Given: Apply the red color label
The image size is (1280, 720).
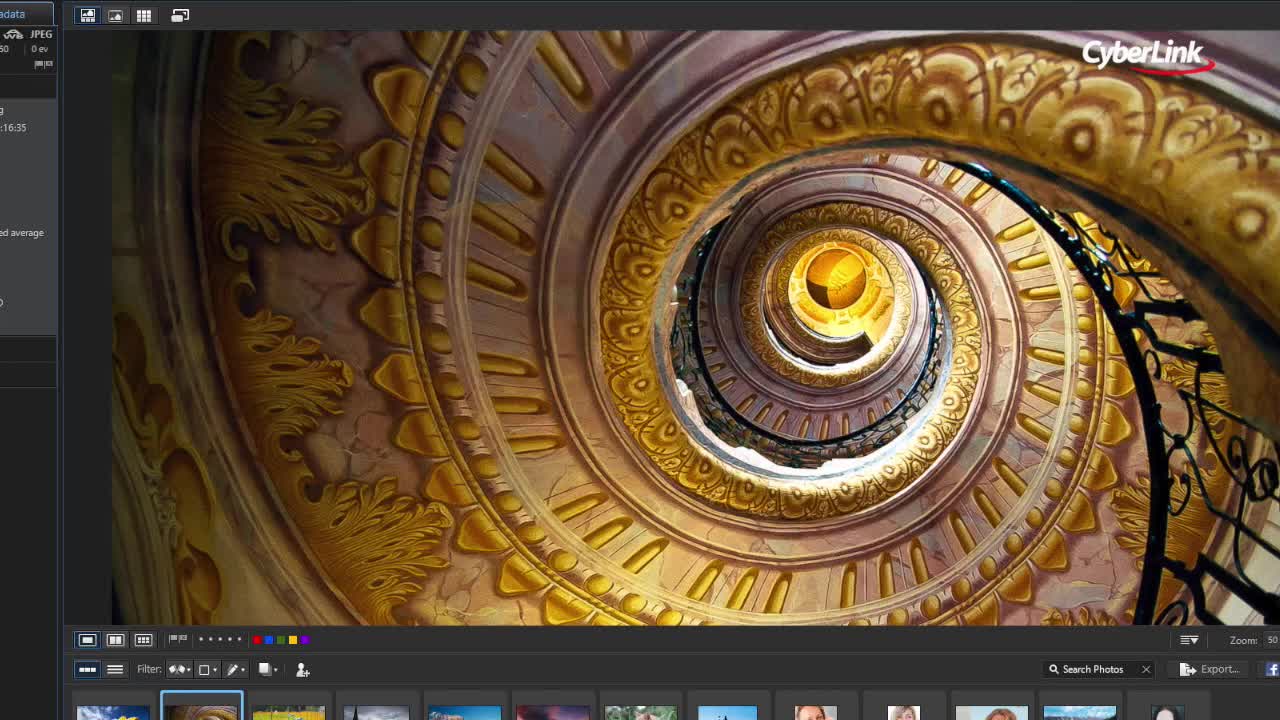Looking at the screenshot, I should click(257, 640).
